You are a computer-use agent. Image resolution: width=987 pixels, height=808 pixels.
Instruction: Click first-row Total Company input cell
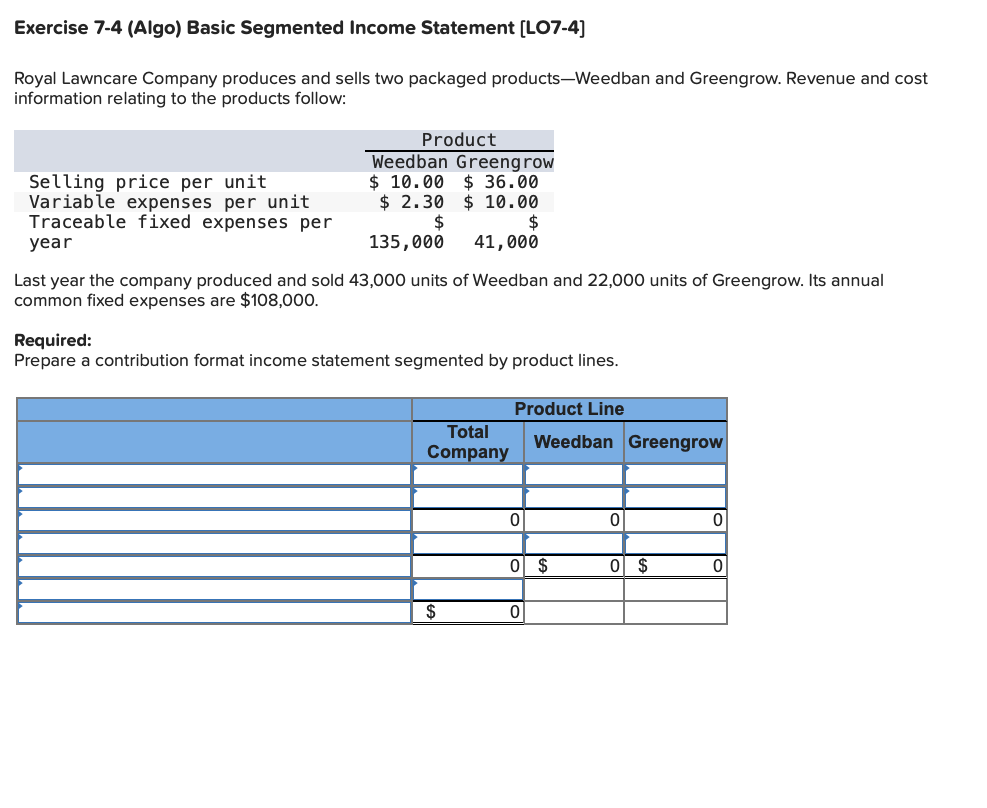pyautogui.click(x=468, y=474)
